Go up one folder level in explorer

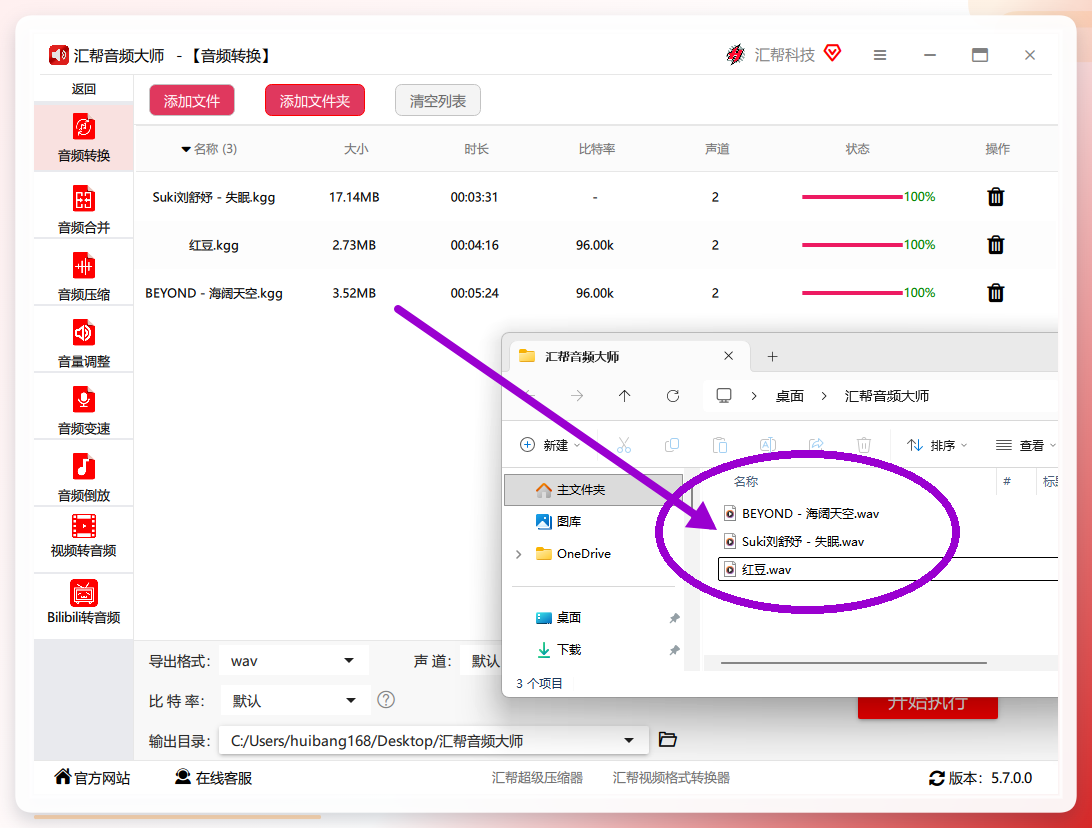624,396
